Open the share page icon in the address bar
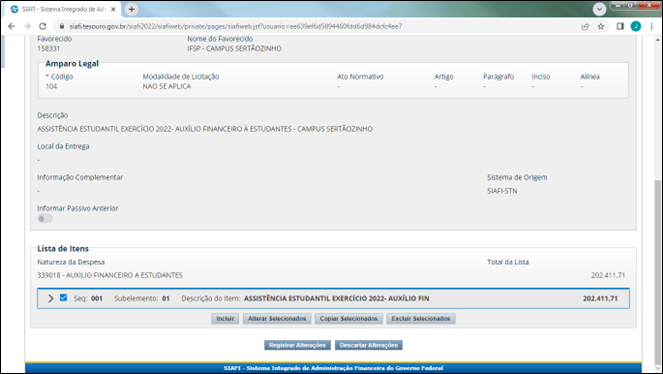Viewport: 663px width, 374px height. coord(585,26)
